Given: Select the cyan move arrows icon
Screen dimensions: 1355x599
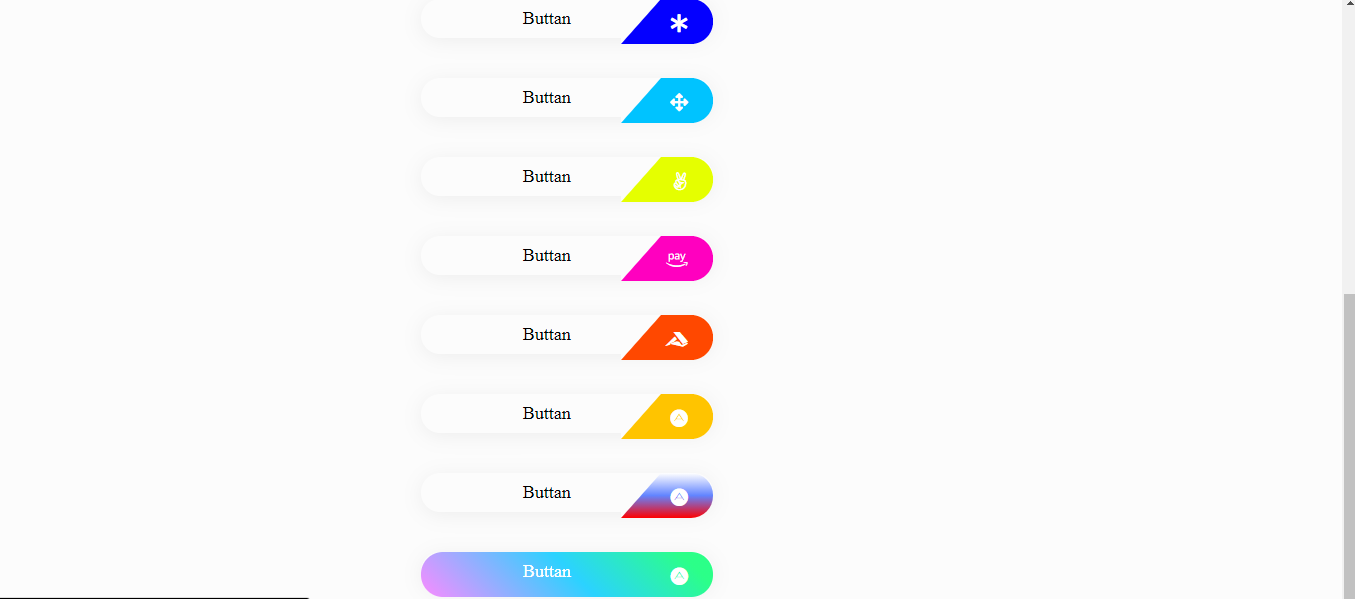Looking at the screenshot, I should pos(679,100).
